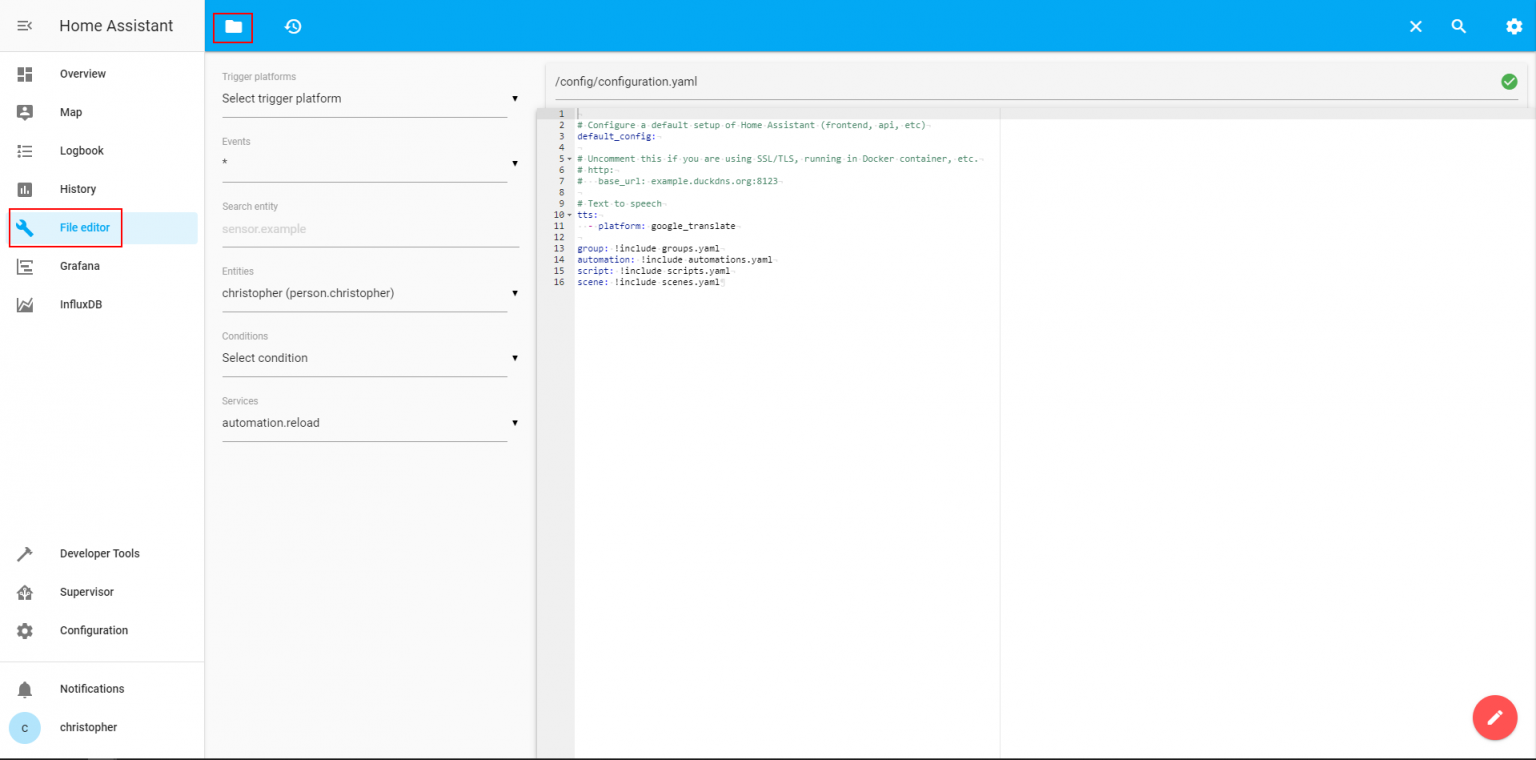Switch to Developer Tools
1536x760 pixels.
[x=100, y=553]
